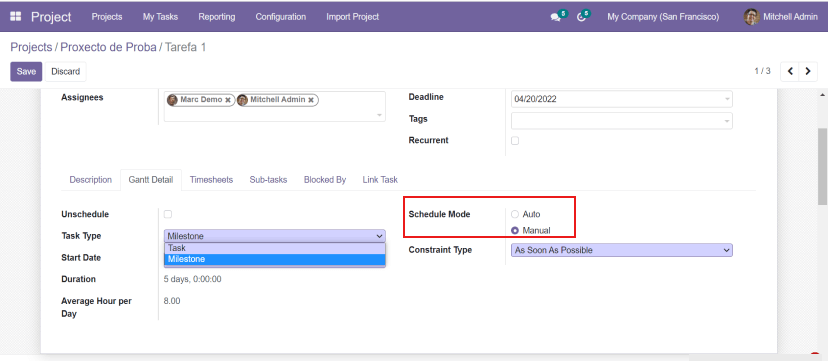Switch to the Link Task tab
The height and width of the screenshot is (361, 828).
pos(380,180)
